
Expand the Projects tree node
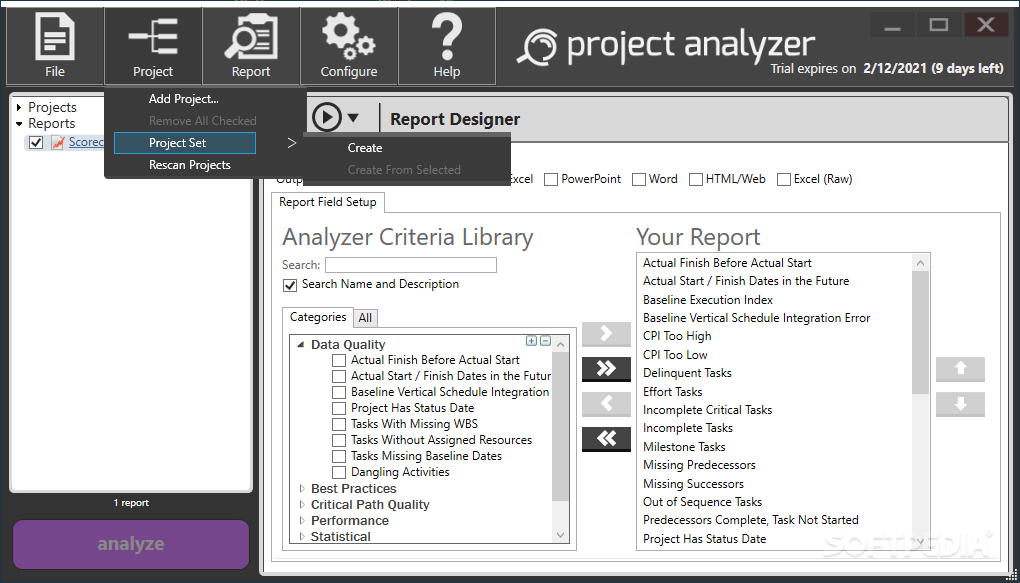(20, 107)
